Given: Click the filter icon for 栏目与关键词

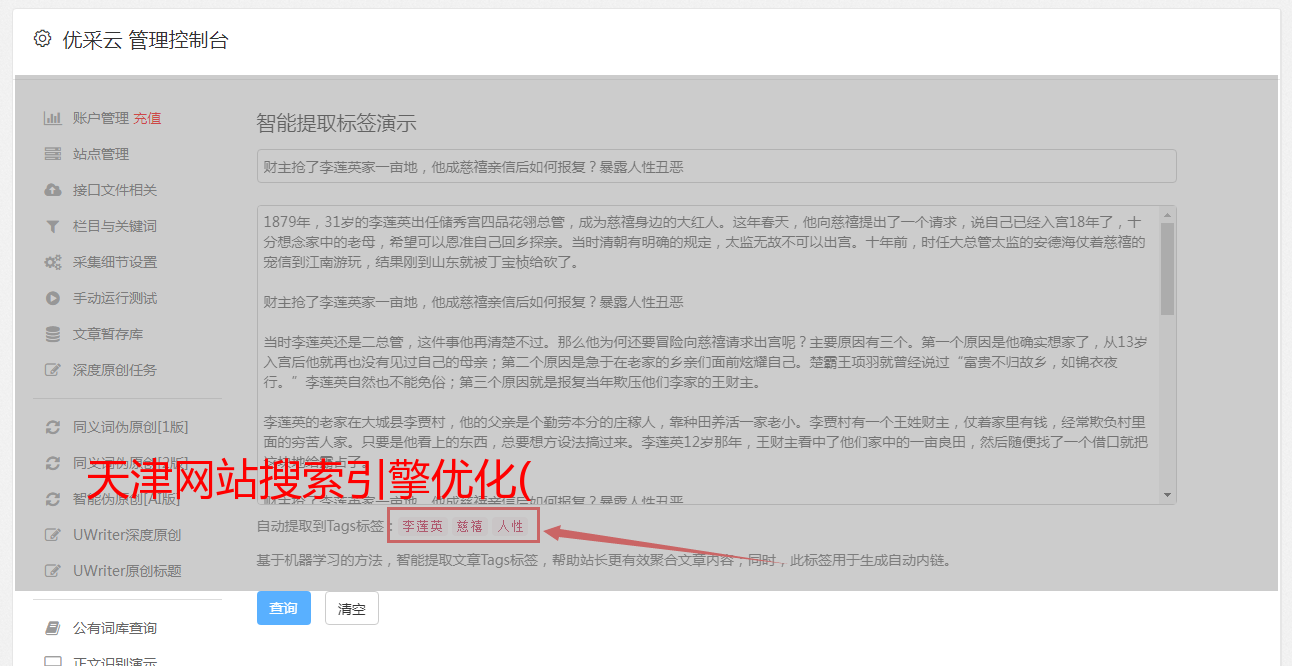Looking at the screenshot, I should (x=53, y=226).
